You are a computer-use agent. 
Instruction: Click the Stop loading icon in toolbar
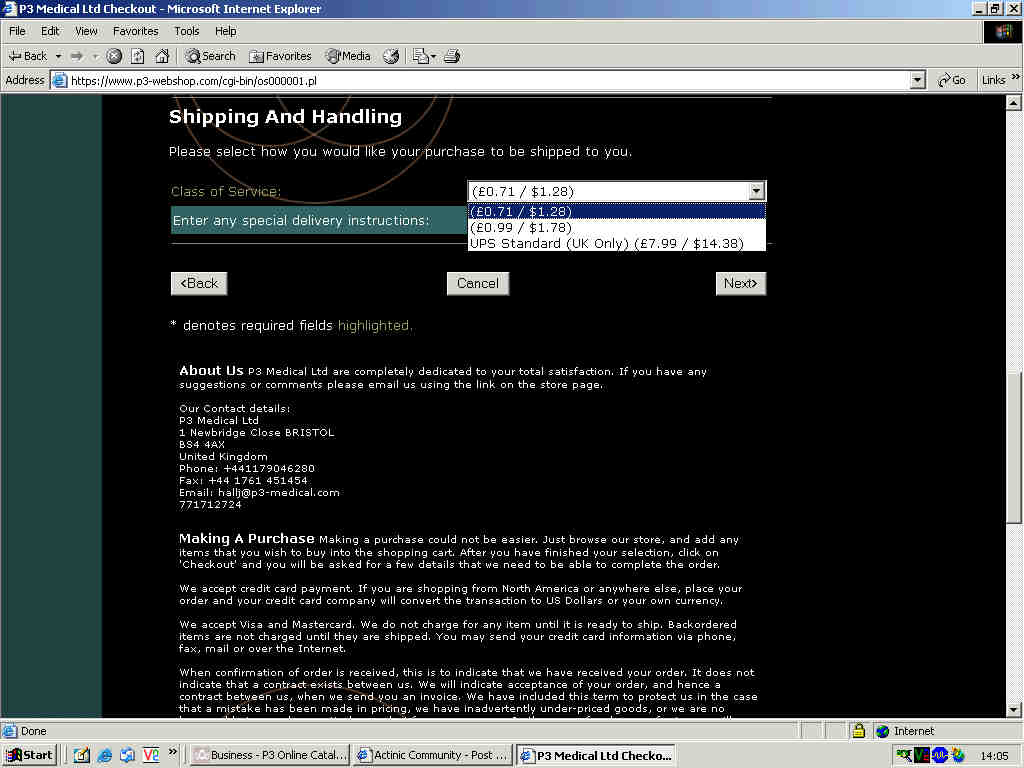coord(114,56)
